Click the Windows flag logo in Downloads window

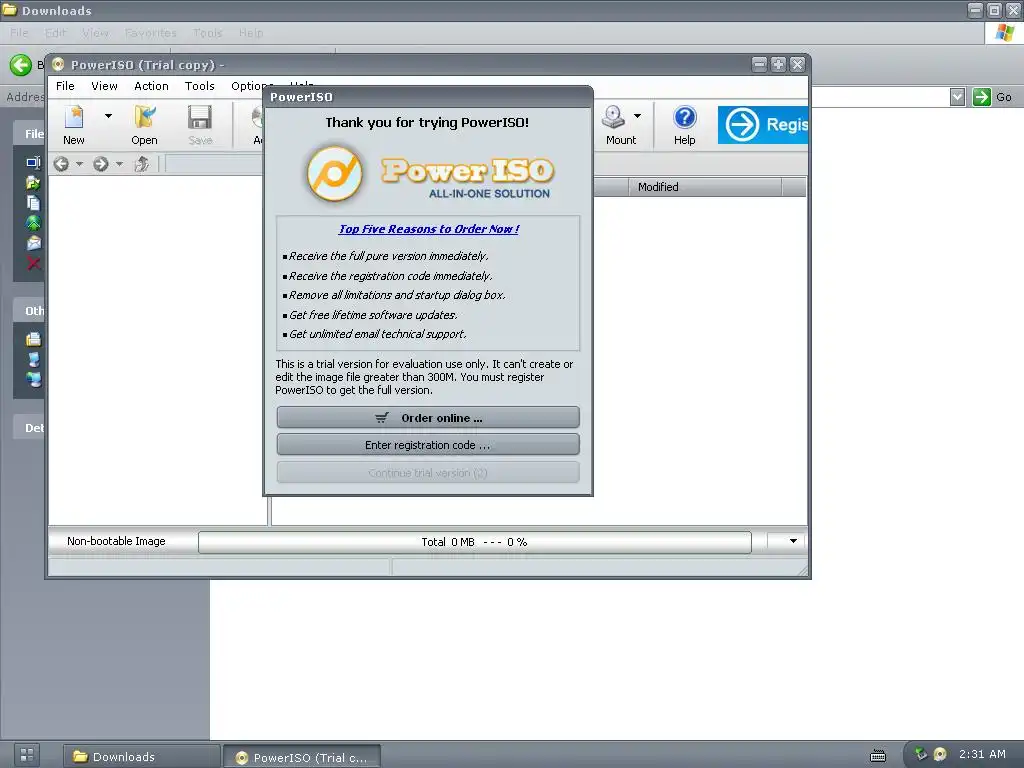point(1004,33)
